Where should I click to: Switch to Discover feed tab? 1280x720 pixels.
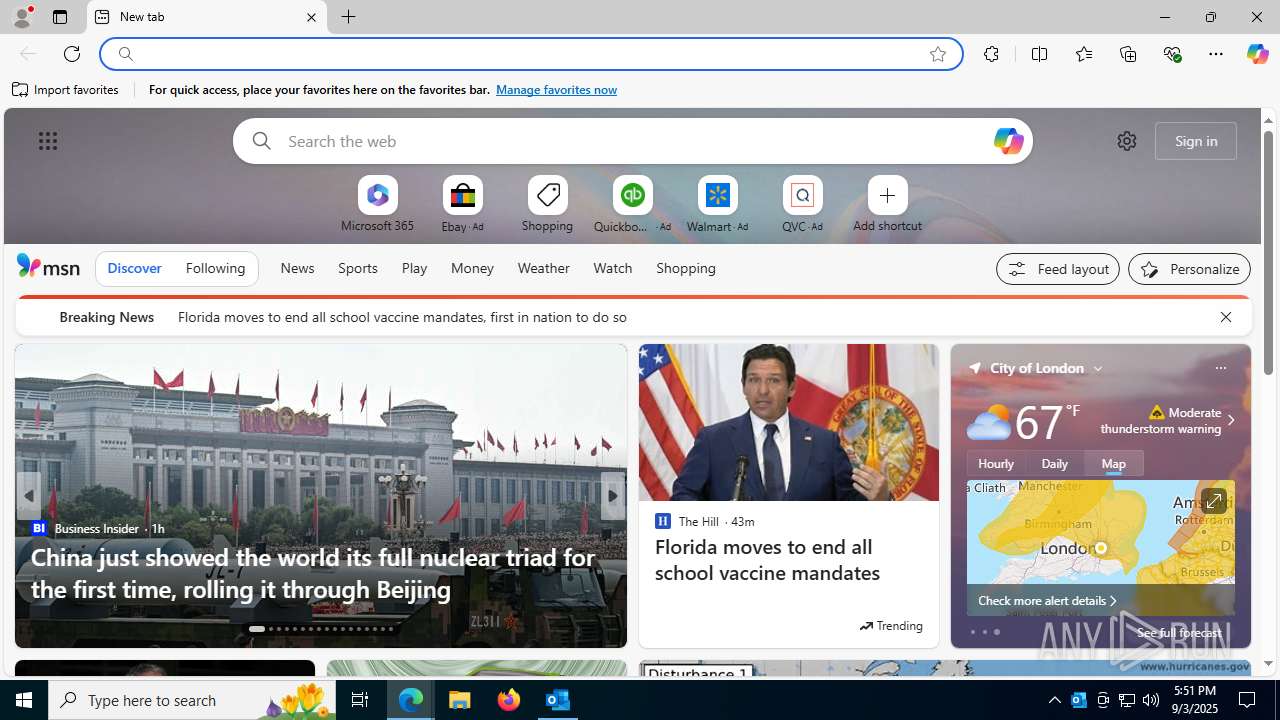click(134, 268)
